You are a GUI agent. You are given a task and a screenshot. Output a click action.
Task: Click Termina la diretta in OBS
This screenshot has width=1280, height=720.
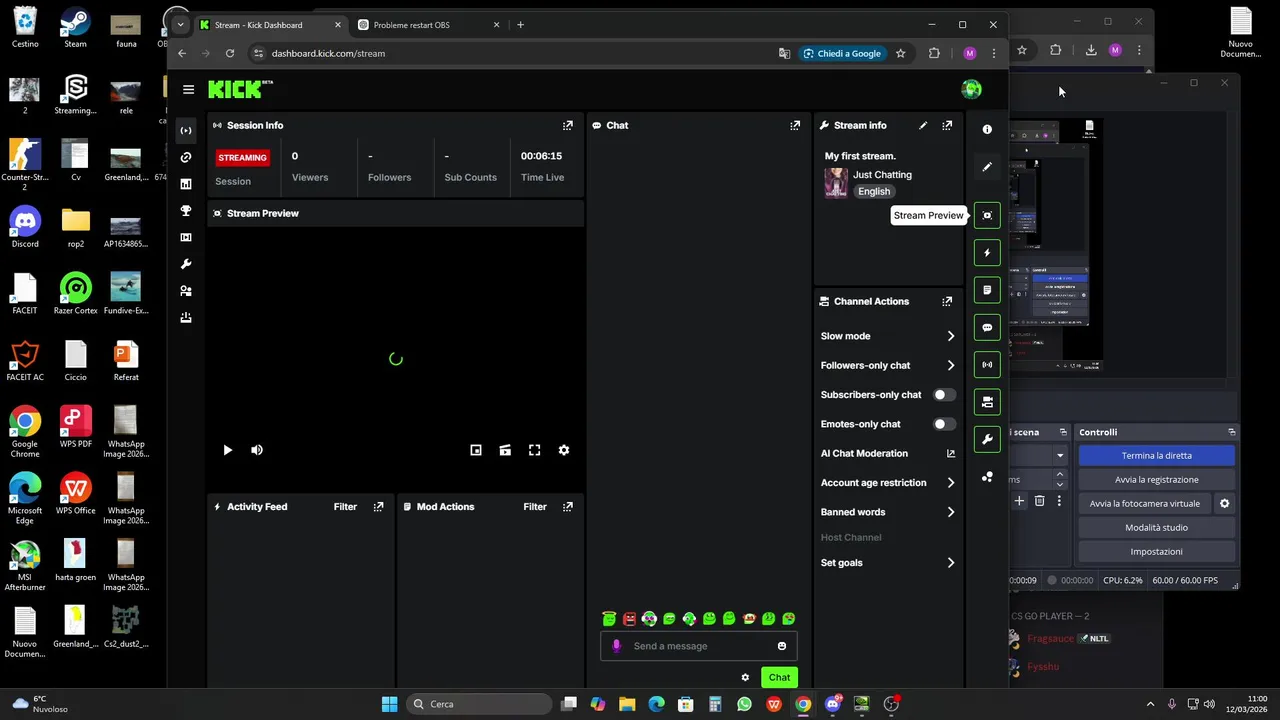tap(1156, 455)
